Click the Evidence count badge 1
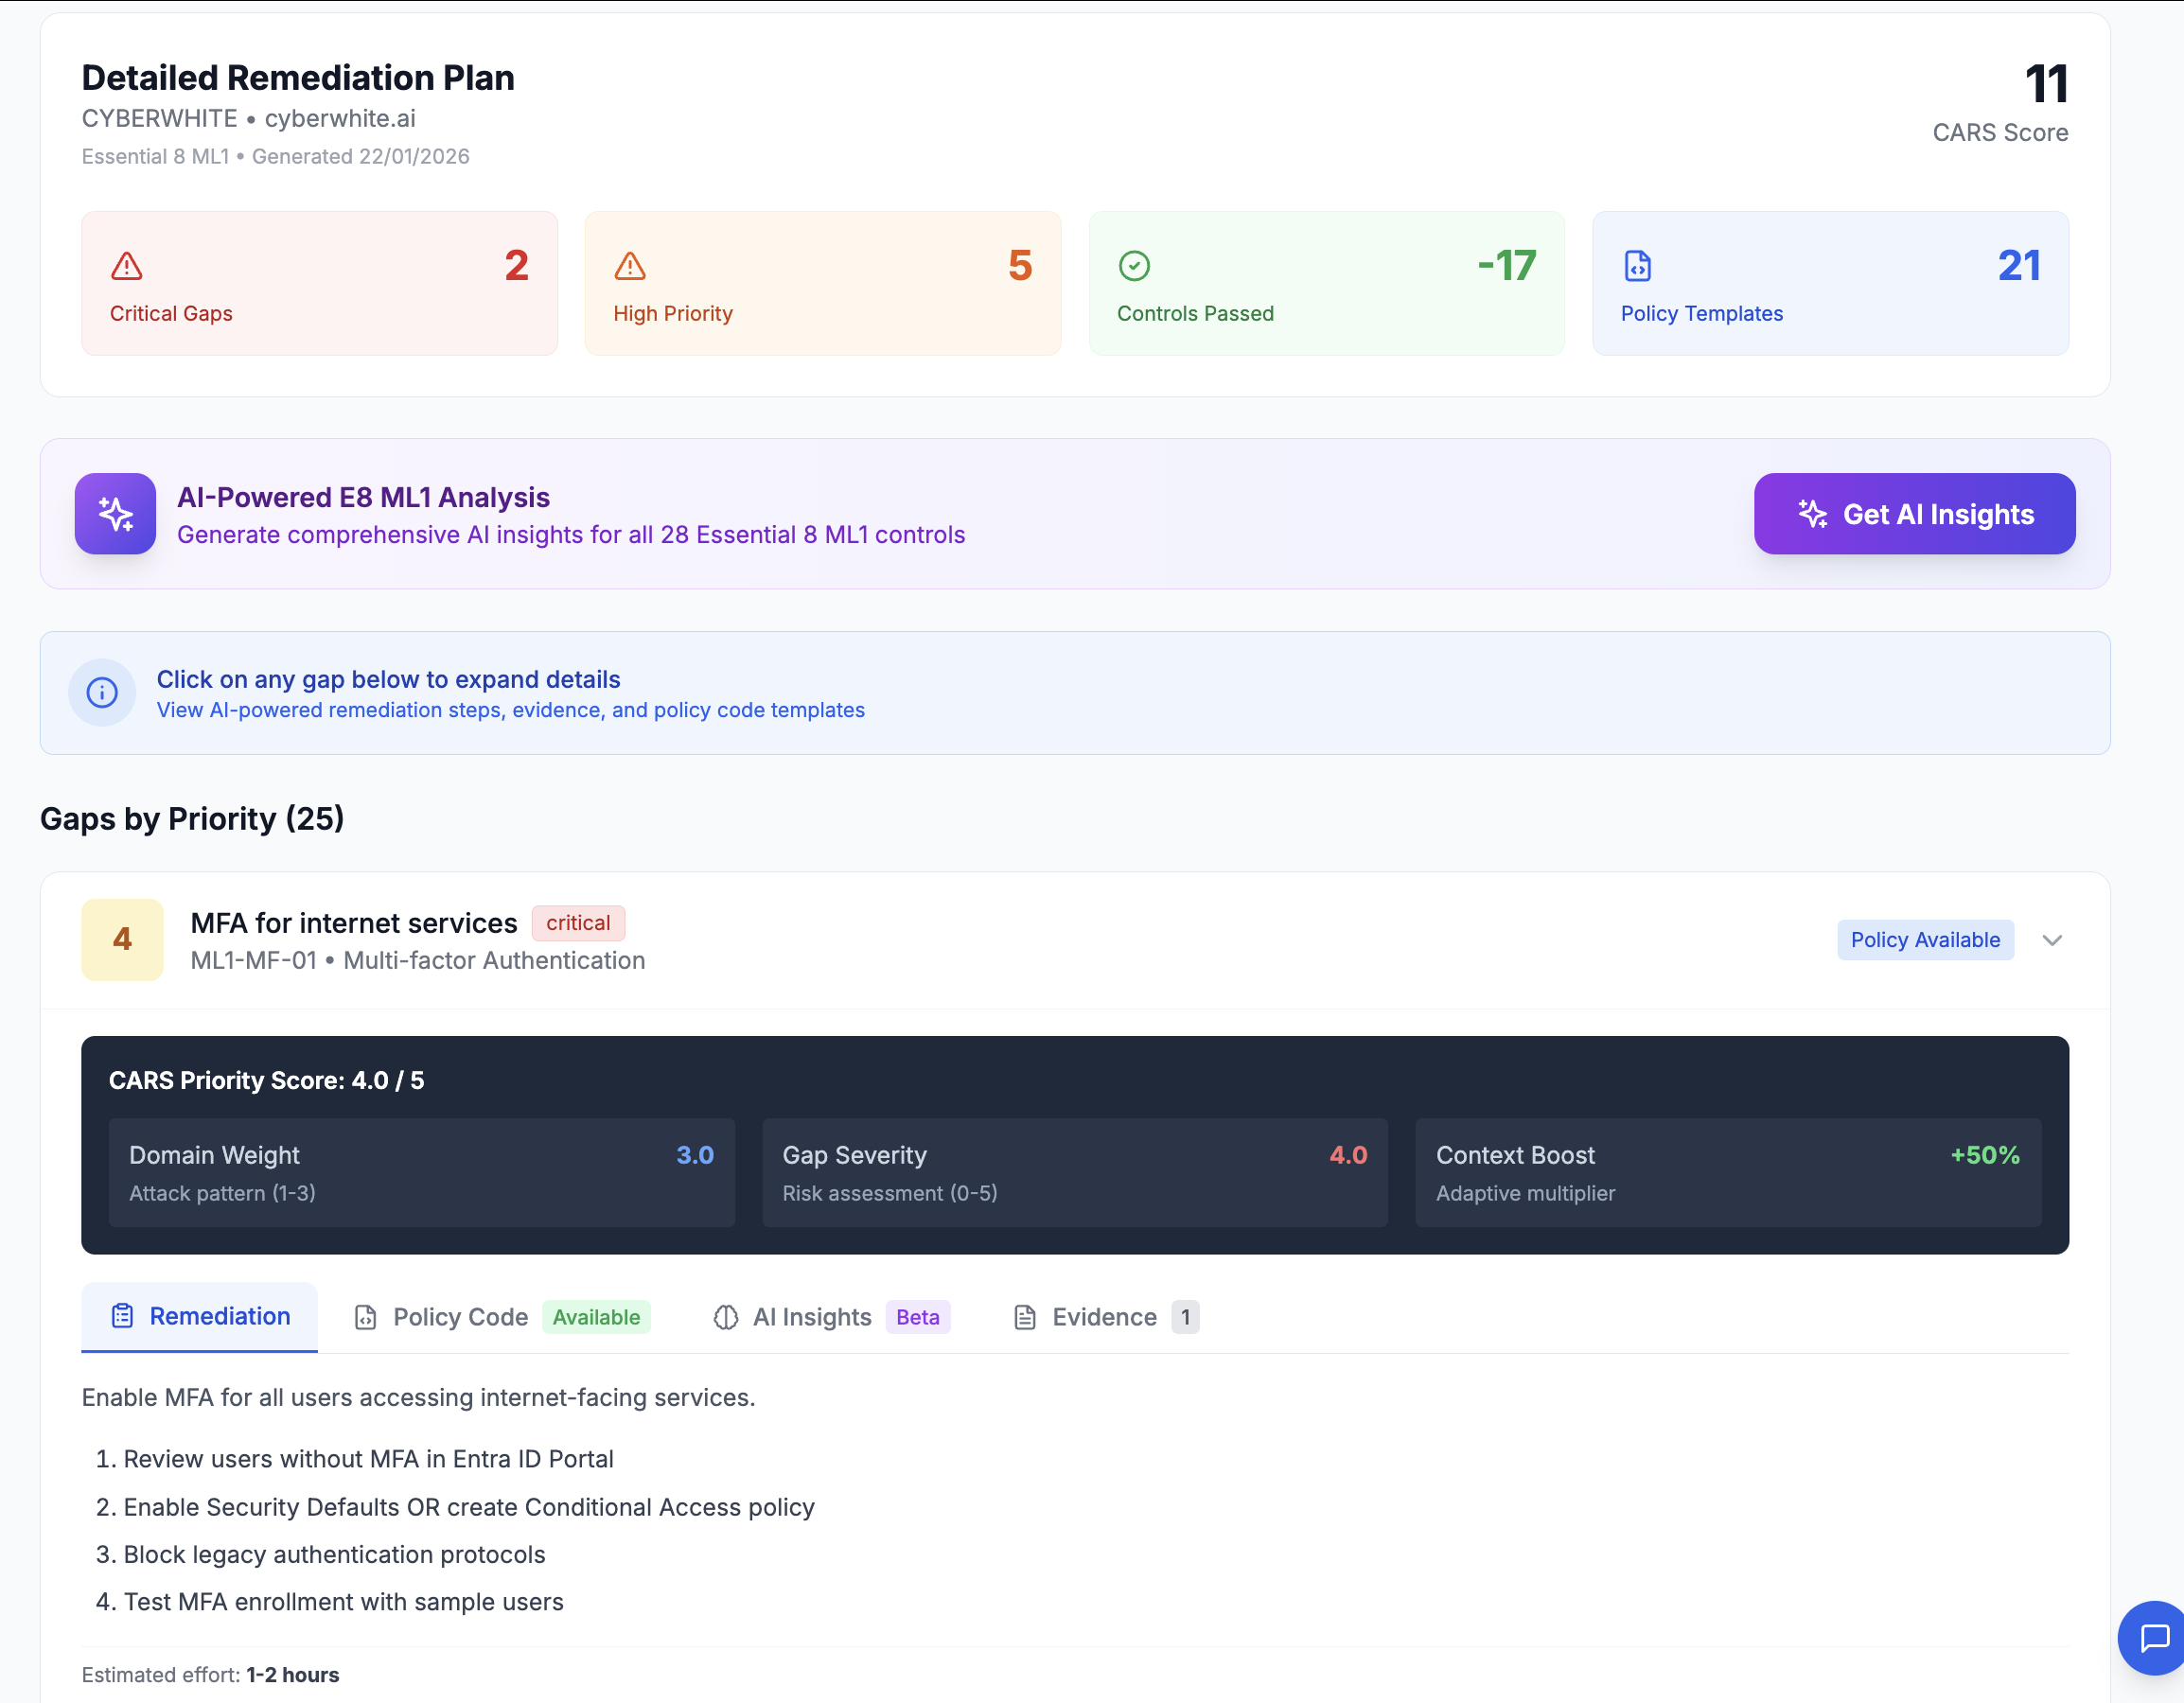 pyautogui.click(x=1185, y=1317)
